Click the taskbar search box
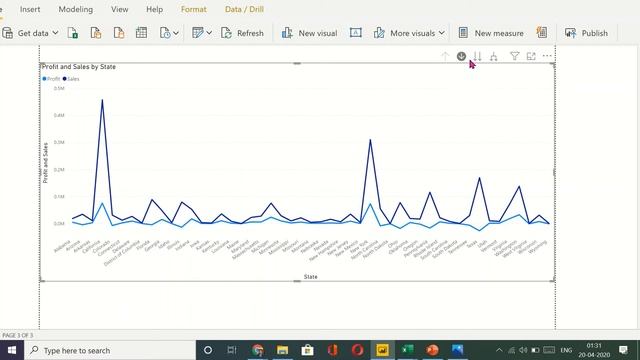640x360 pixels. click(110, 350)
